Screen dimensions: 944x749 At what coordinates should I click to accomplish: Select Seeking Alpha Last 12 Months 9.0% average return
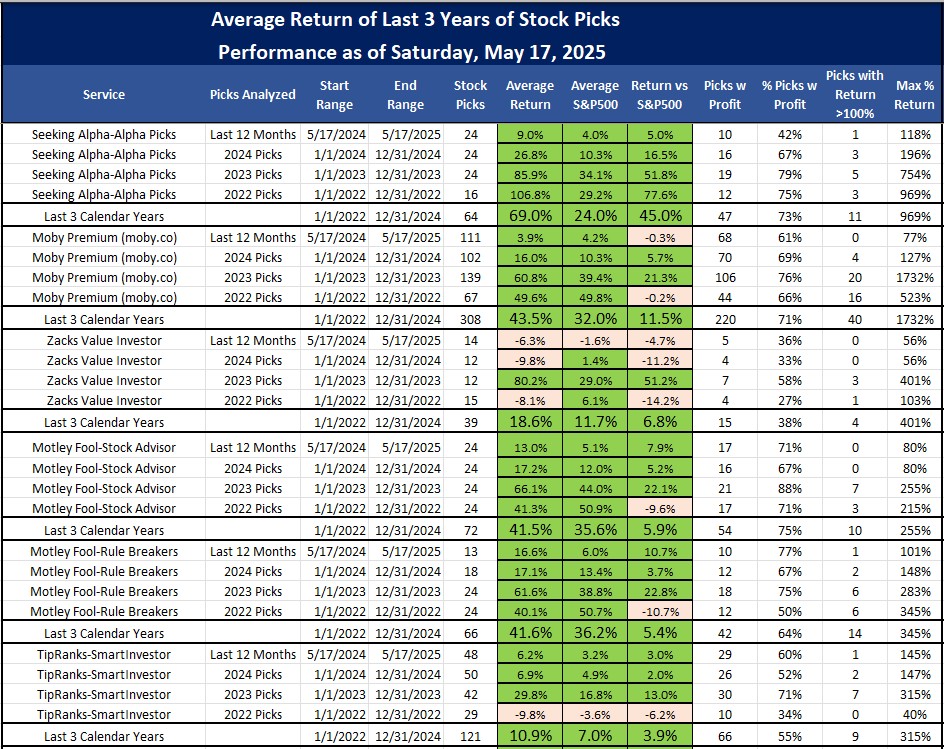[530, 134]
